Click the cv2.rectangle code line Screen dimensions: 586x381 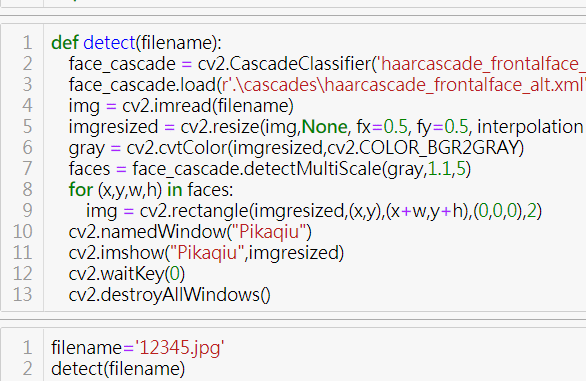coord(314,211)
